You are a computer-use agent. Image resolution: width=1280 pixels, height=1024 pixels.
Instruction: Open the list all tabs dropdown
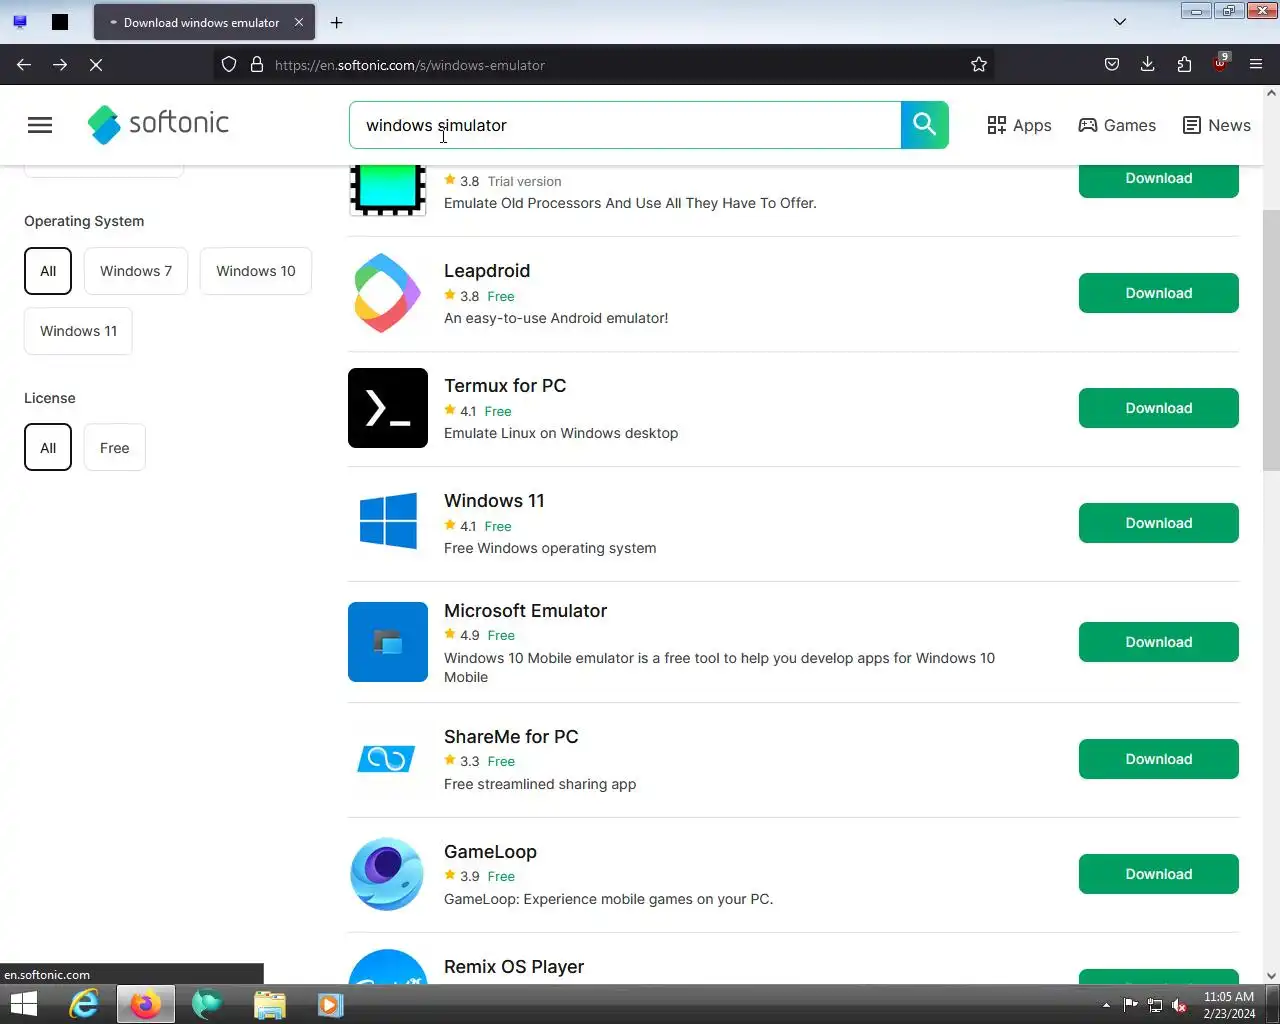1120,22
